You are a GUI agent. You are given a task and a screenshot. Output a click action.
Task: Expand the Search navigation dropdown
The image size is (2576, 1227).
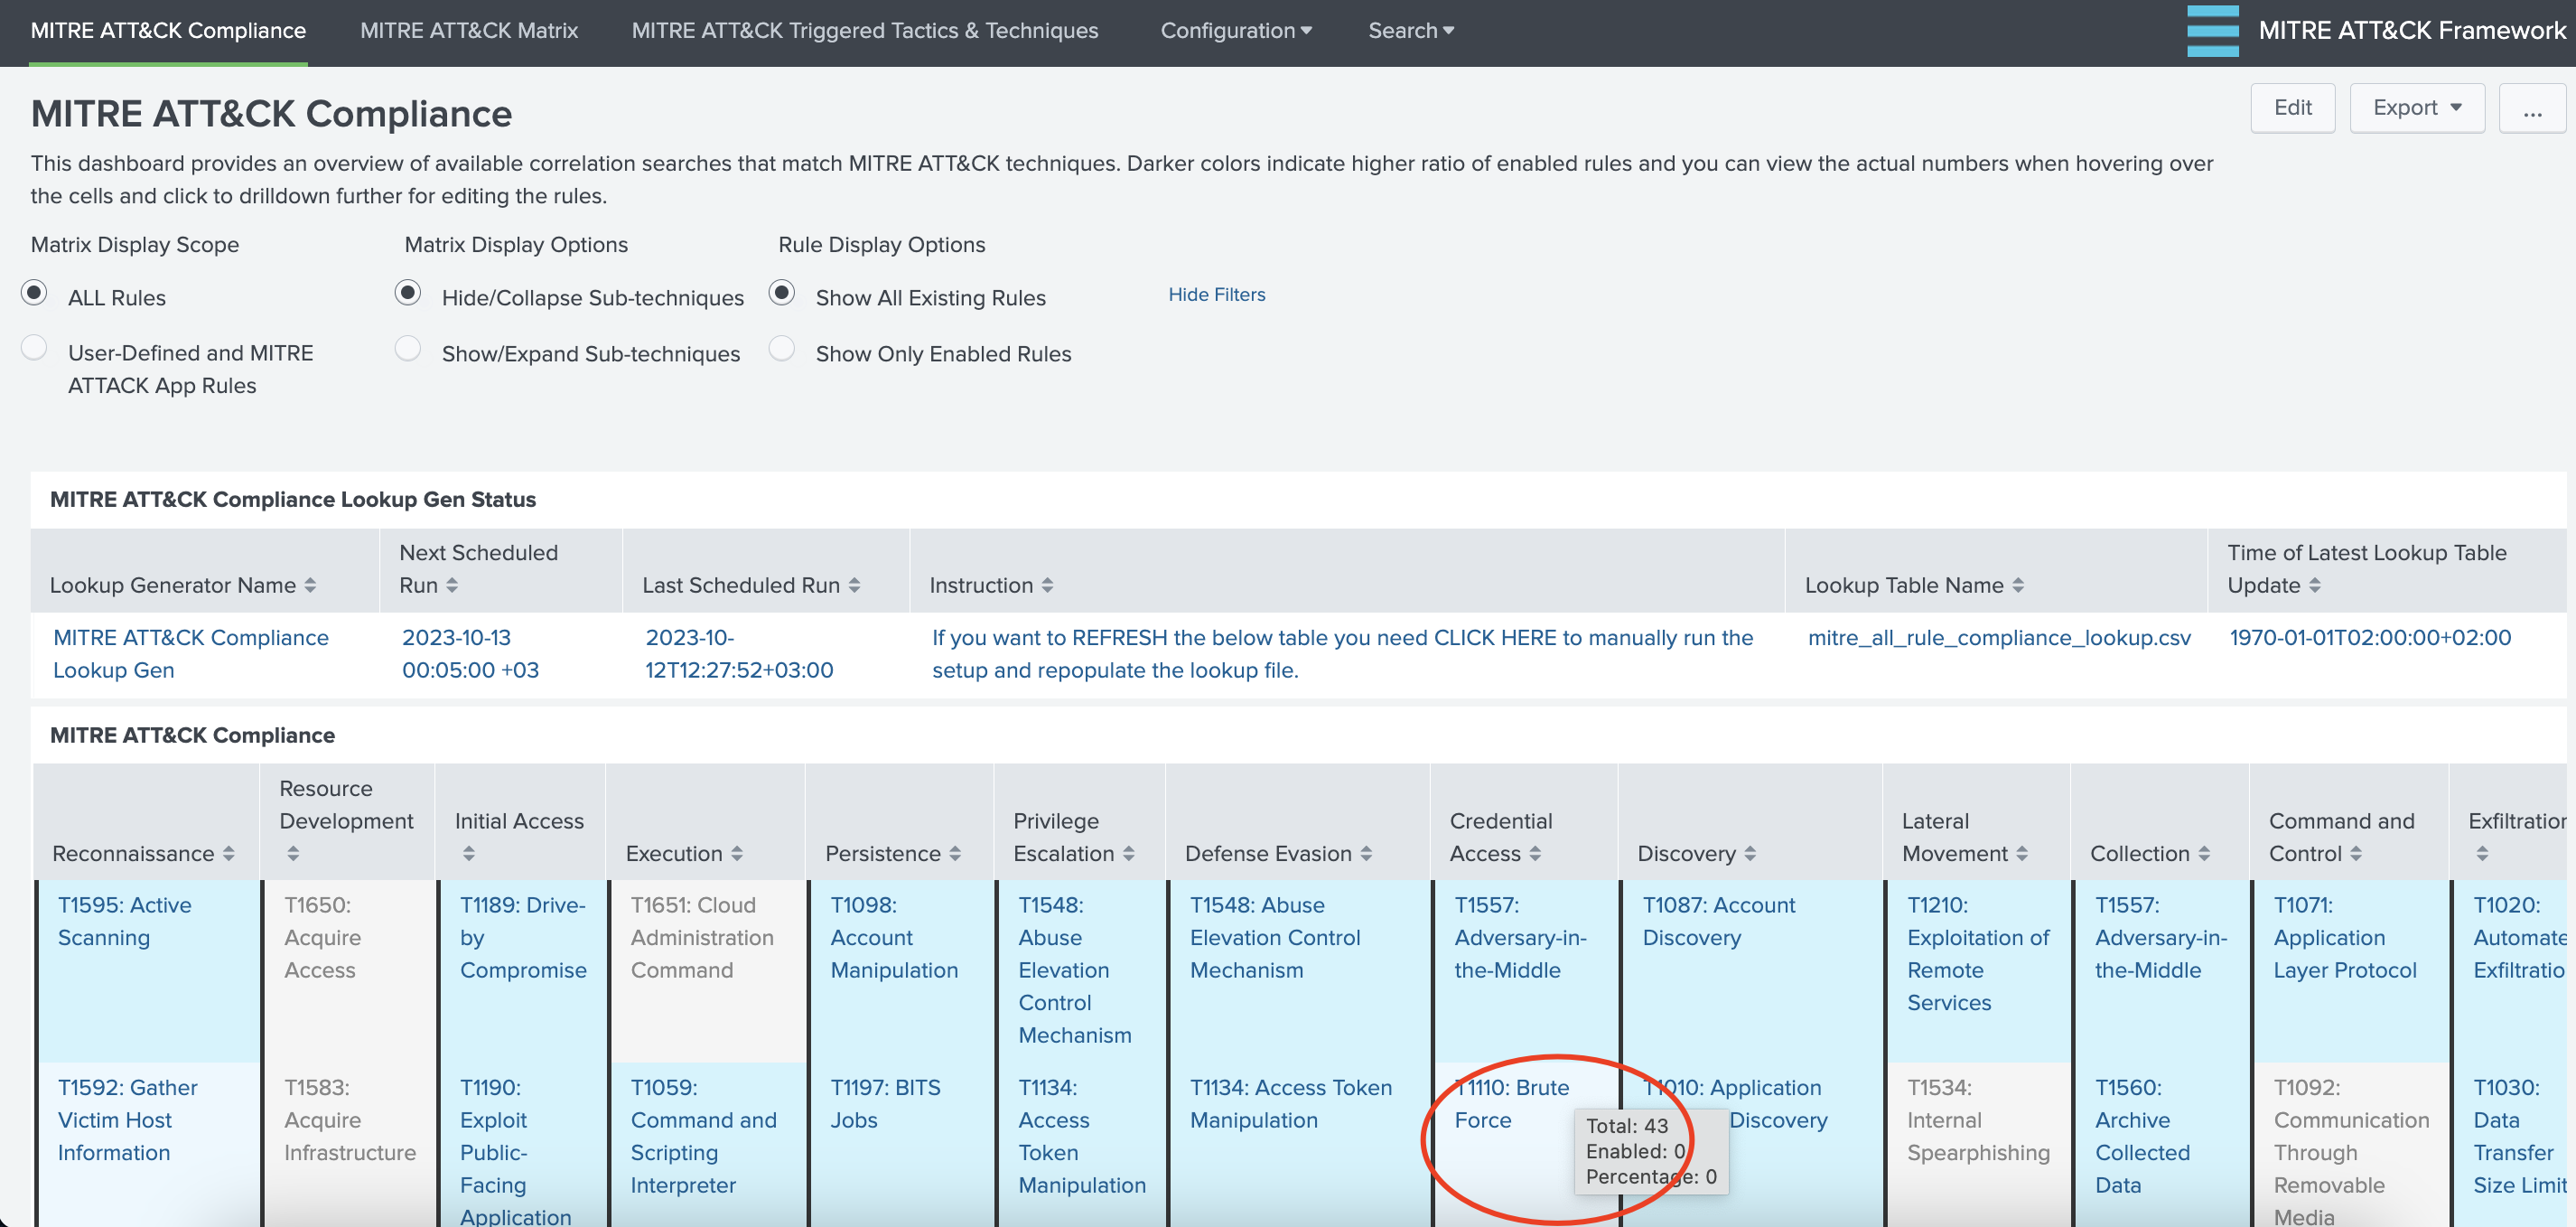1410,31
